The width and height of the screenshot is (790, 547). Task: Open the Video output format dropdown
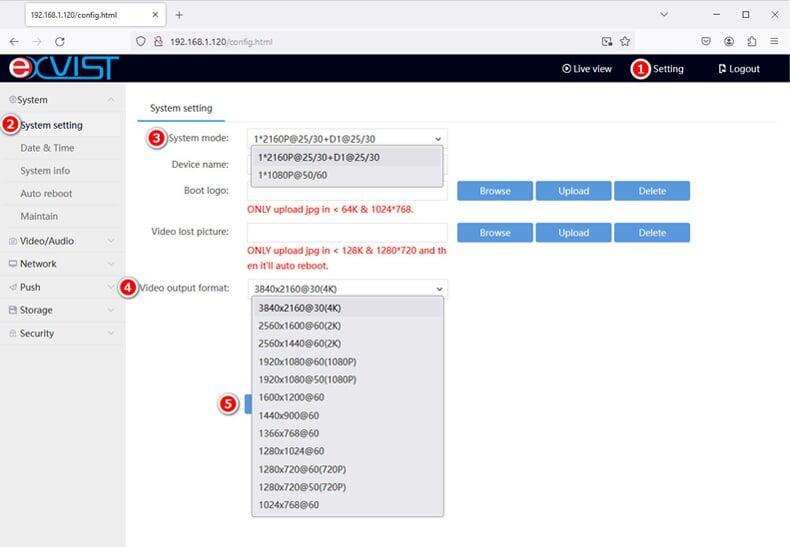point(347,288)
